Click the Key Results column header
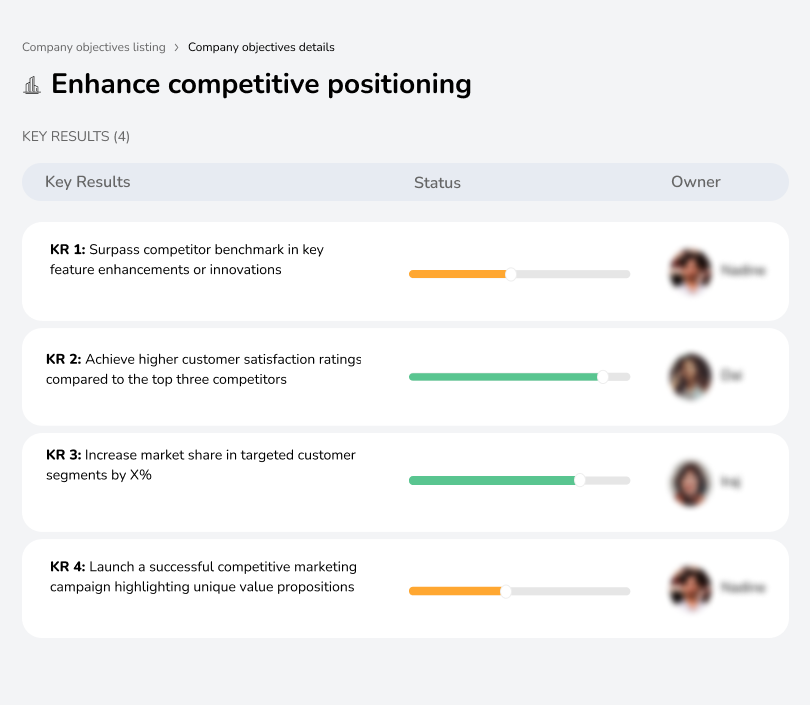This screenshot has width=810, height=705. pyautogui.click(x=87, y=182)
